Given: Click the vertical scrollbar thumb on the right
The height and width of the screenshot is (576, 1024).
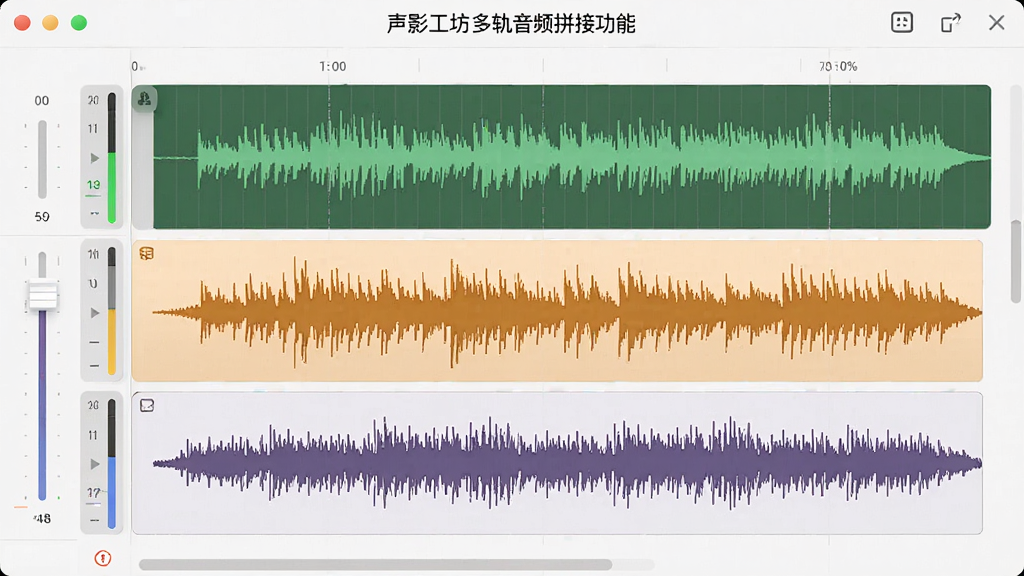Looking at the screenshot, I should pyautogui.click(x=1016, y=261).
